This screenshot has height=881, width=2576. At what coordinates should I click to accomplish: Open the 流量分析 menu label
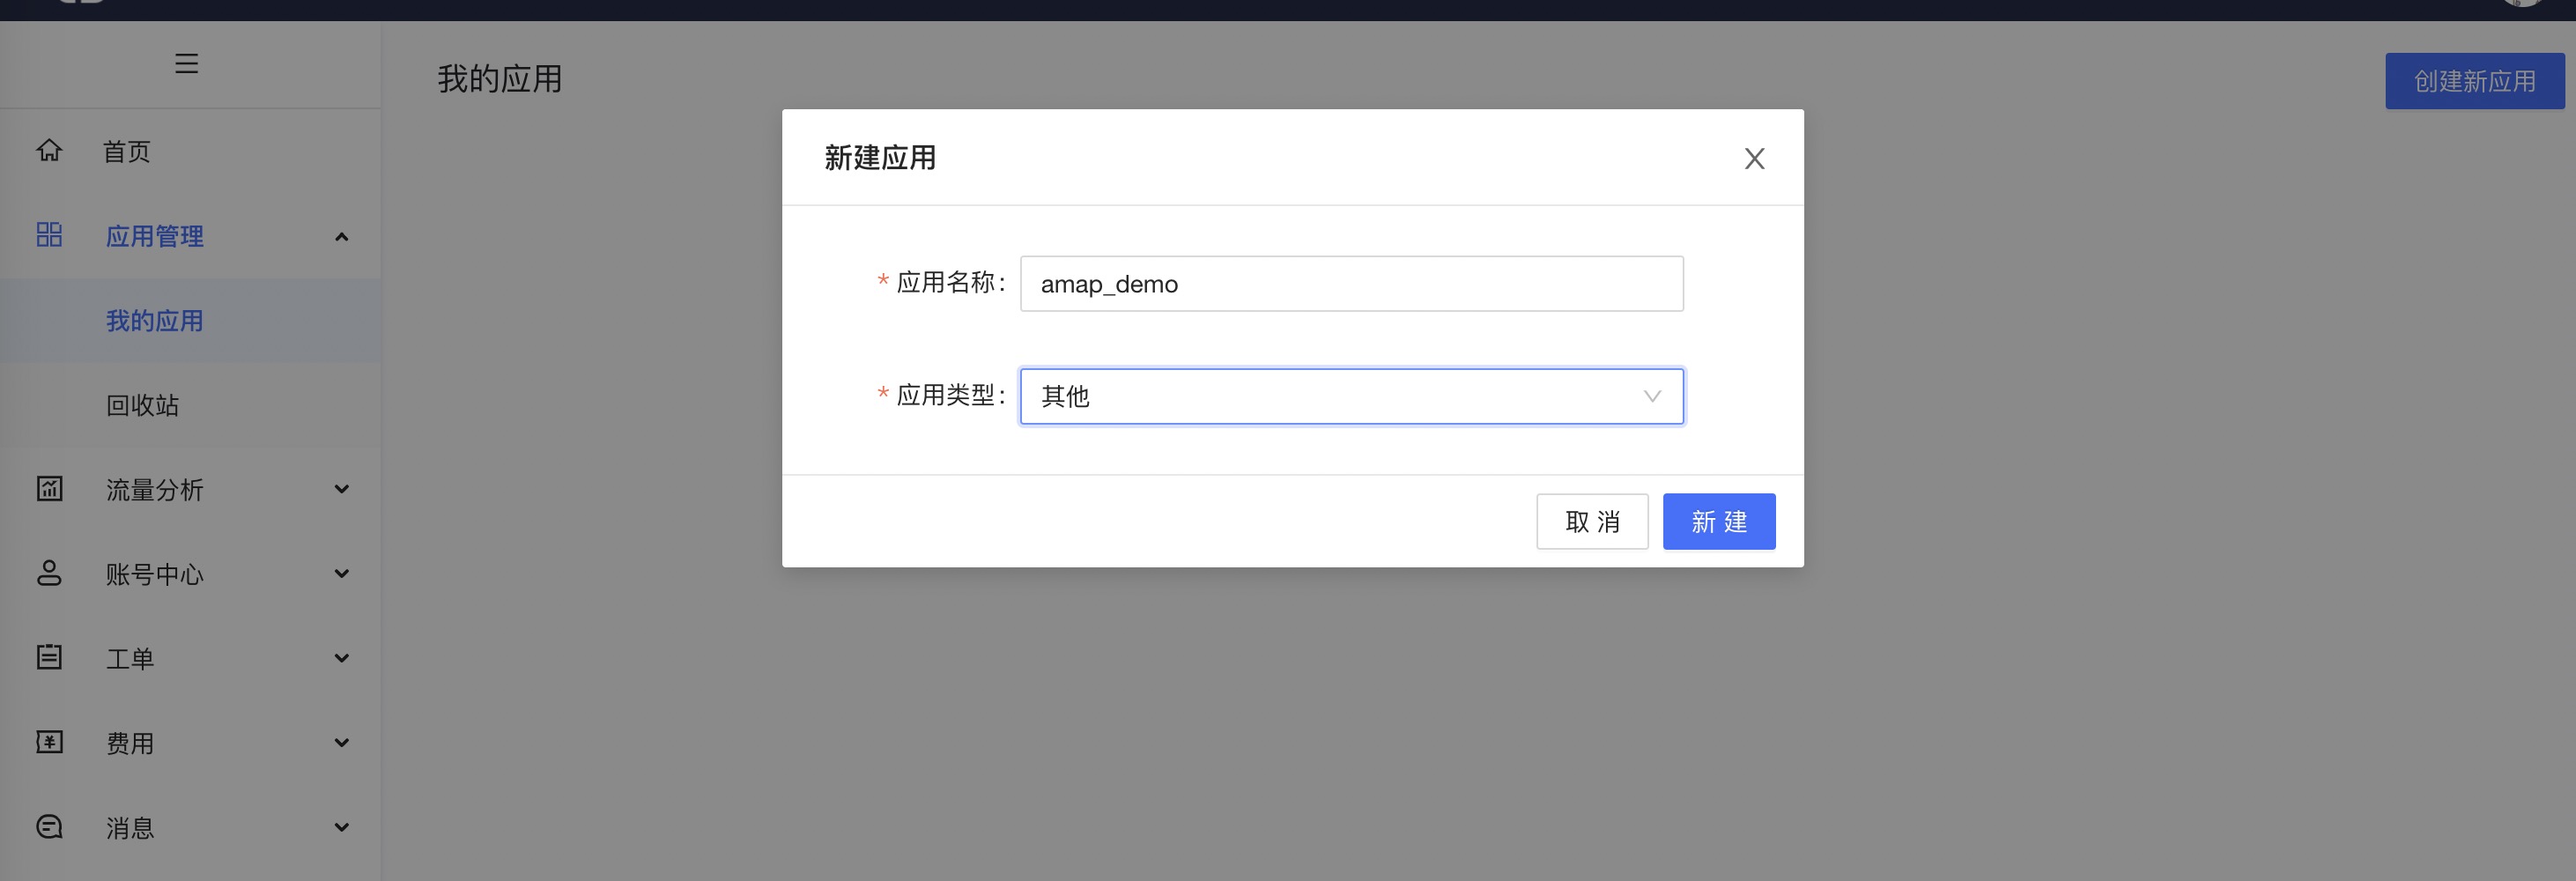click(154, 490)
